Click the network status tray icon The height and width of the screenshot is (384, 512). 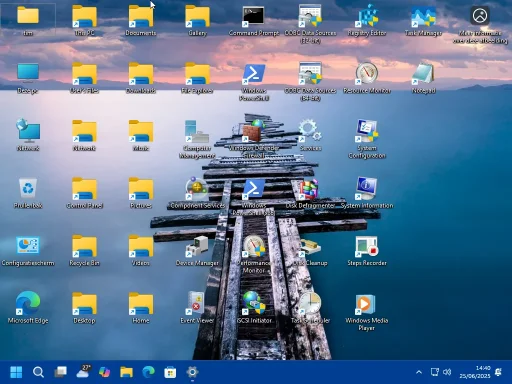[435, 372]
